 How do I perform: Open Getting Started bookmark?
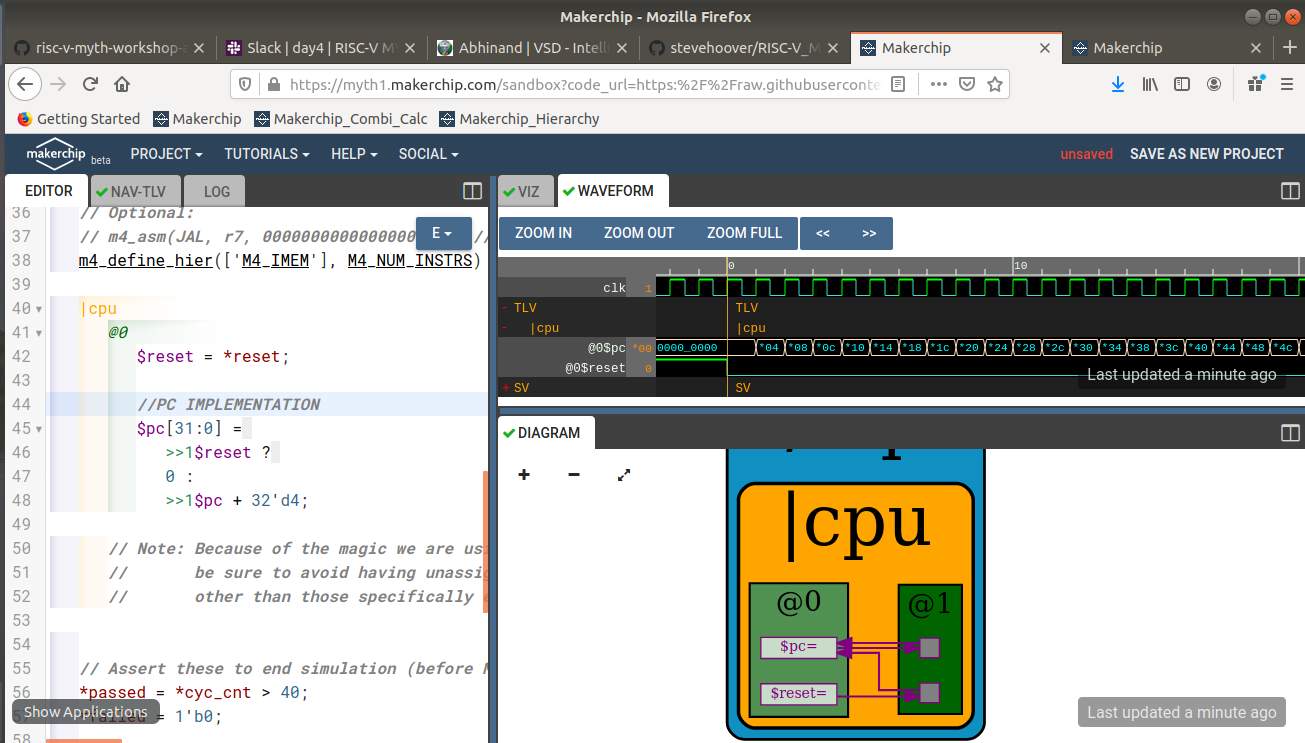pyautogui.click(x=79, y=119)
